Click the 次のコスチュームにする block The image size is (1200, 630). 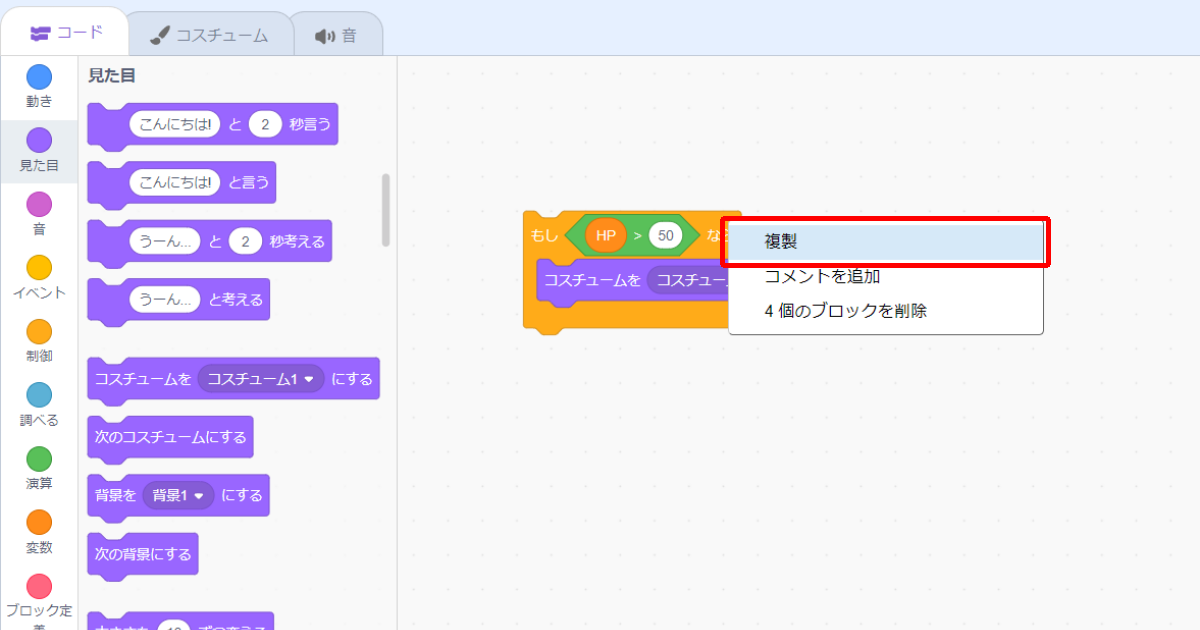point(169,437)
